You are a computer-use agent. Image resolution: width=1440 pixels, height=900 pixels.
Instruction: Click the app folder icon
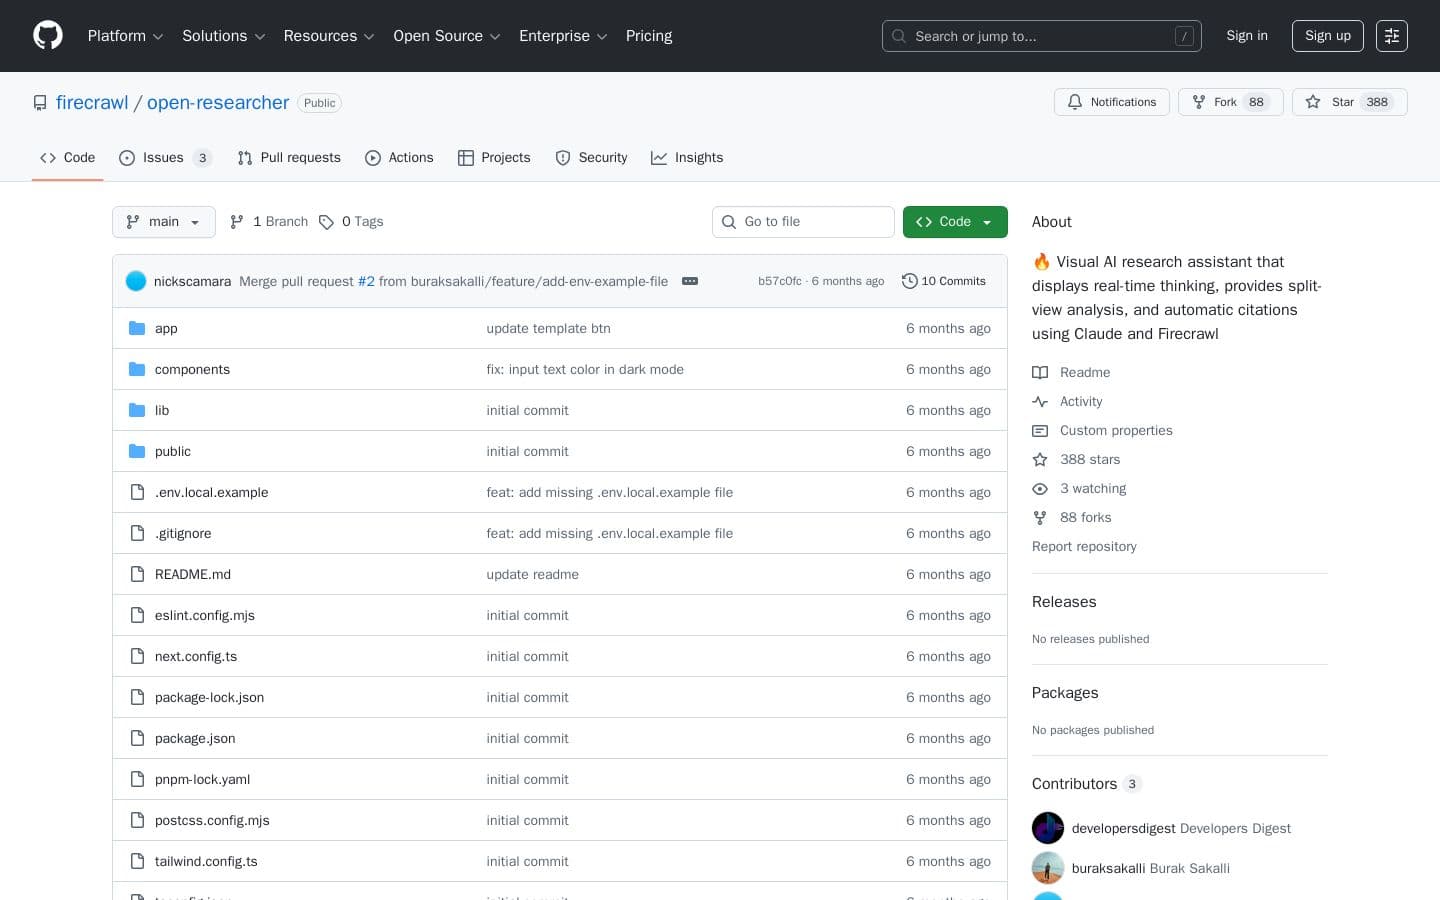[137, 328]
